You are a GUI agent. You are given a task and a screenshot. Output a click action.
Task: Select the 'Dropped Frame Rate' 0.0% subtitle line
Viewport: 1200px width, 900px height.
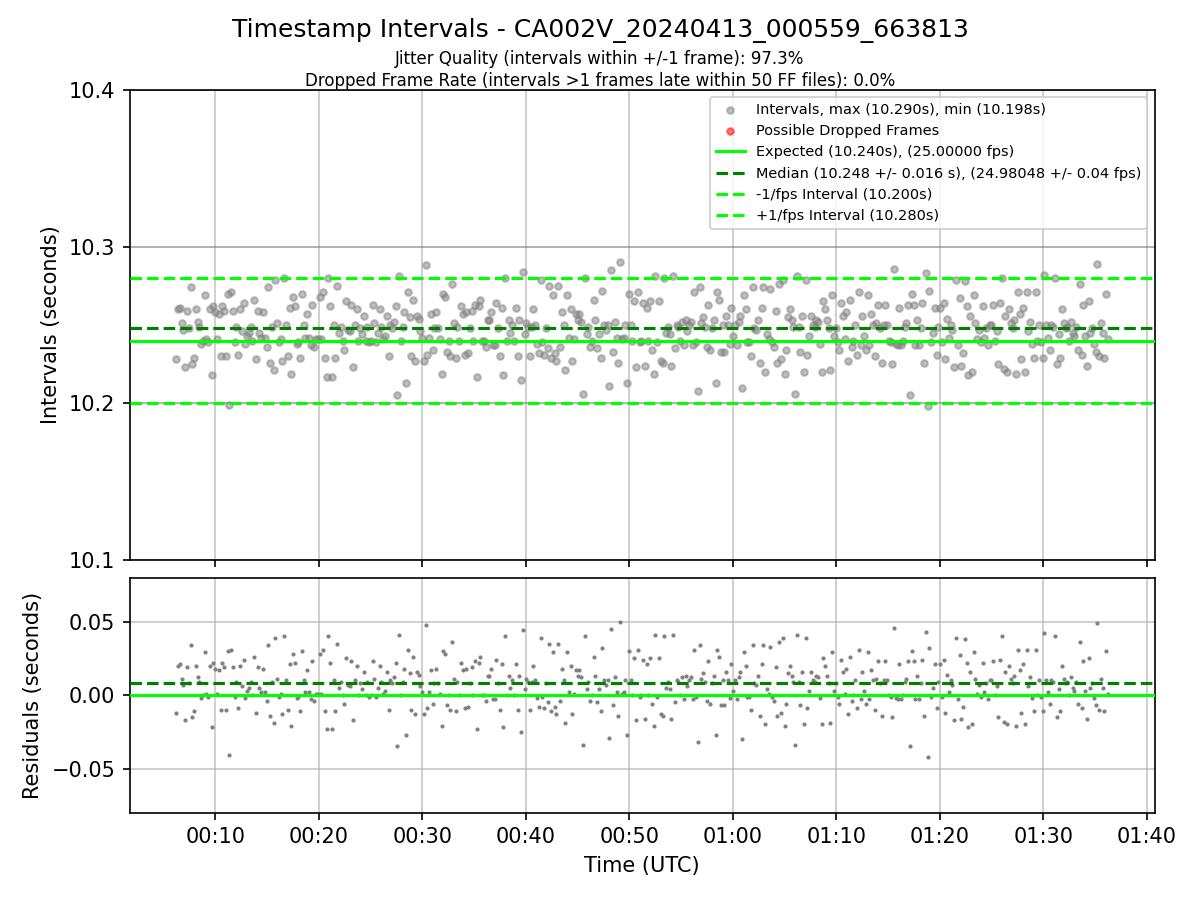tap(600, 80)
